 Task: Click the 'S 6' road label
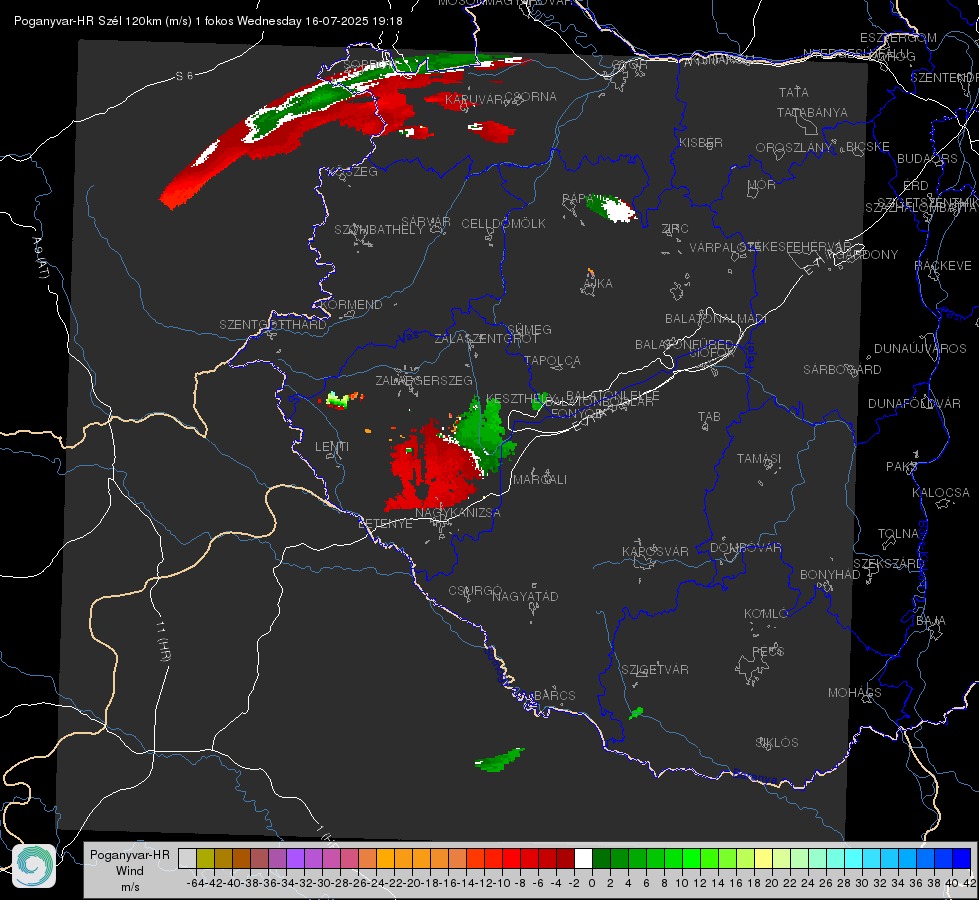point(184,76)
